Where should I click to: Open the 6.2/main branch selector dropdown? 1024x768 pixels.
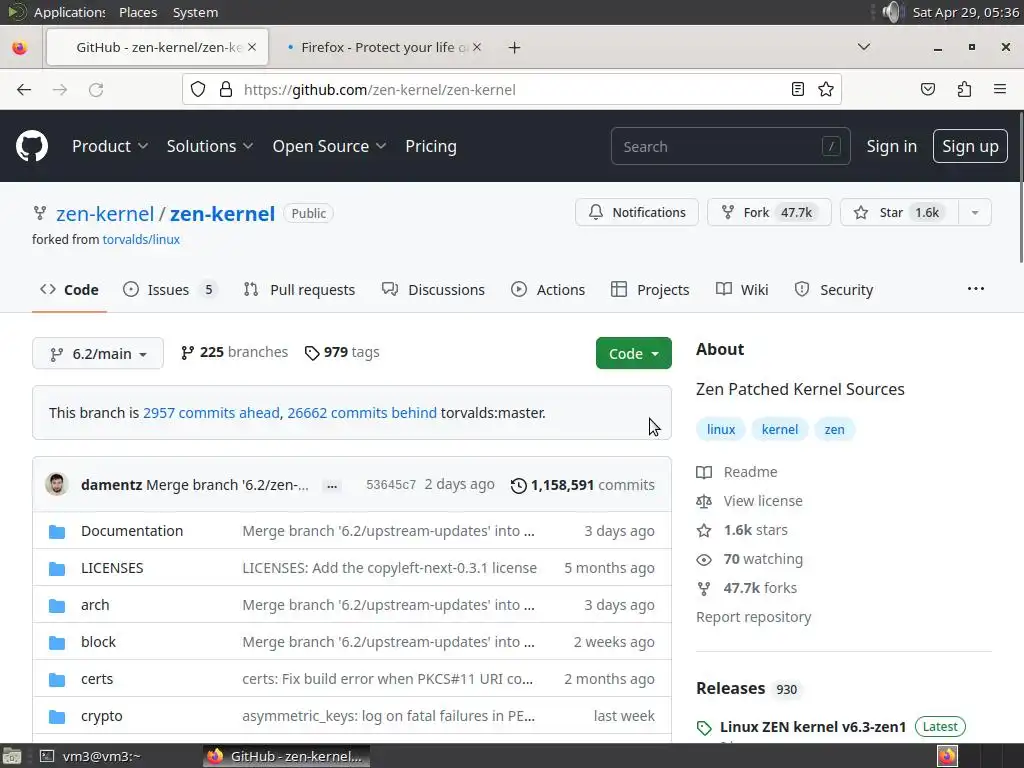pyautogui.click(x=98, y=353)
